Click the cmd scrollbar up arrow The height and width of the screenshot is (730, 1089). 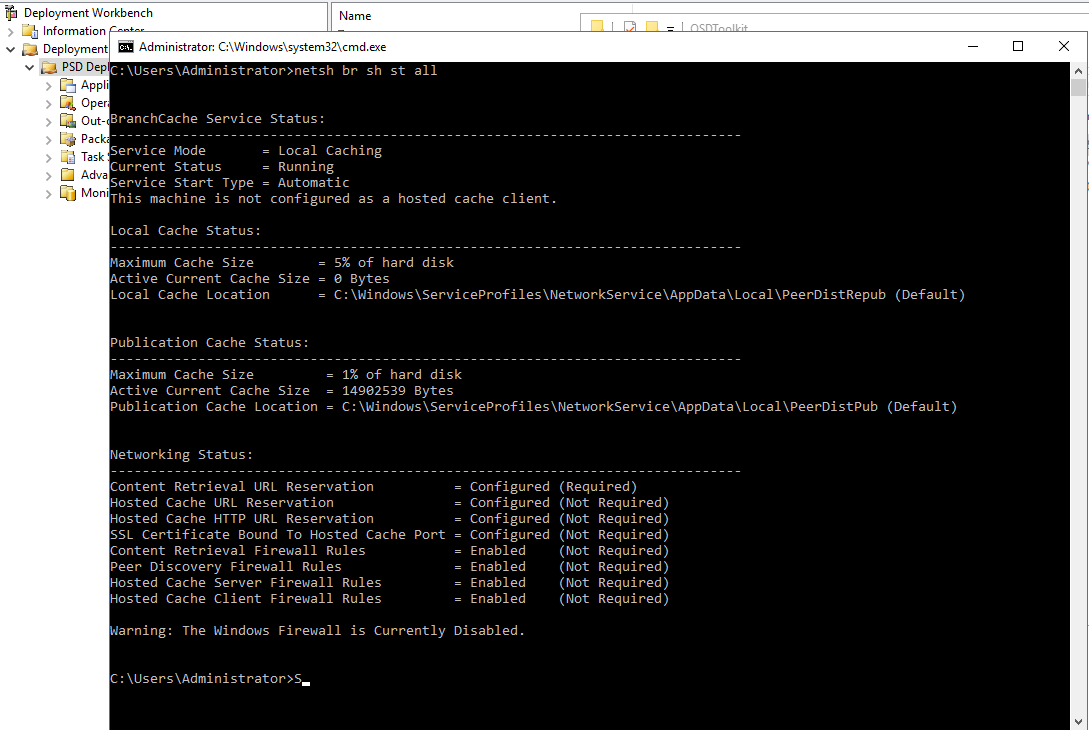pyautogui.click(x=1078, y=70)
